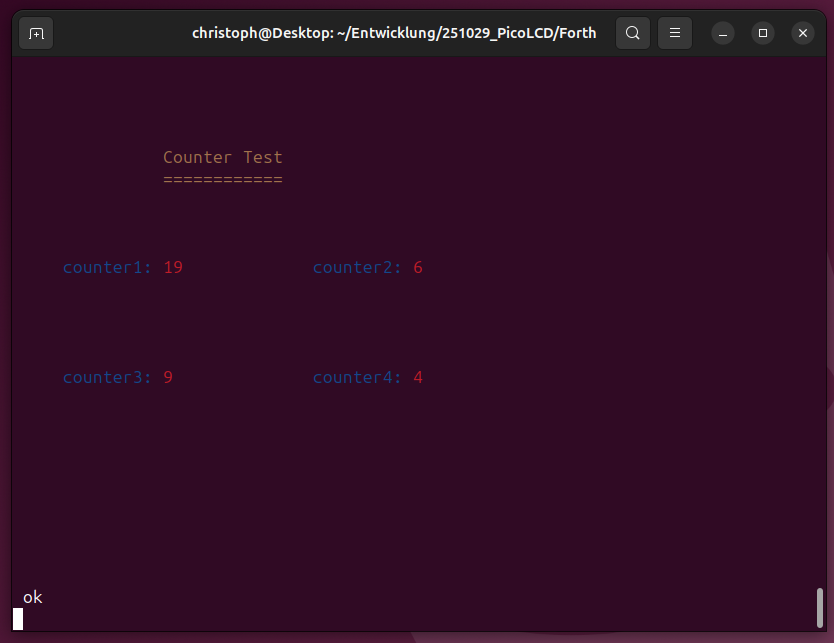
Task: Click the 'counter3:' label
Action: point(107,377)
